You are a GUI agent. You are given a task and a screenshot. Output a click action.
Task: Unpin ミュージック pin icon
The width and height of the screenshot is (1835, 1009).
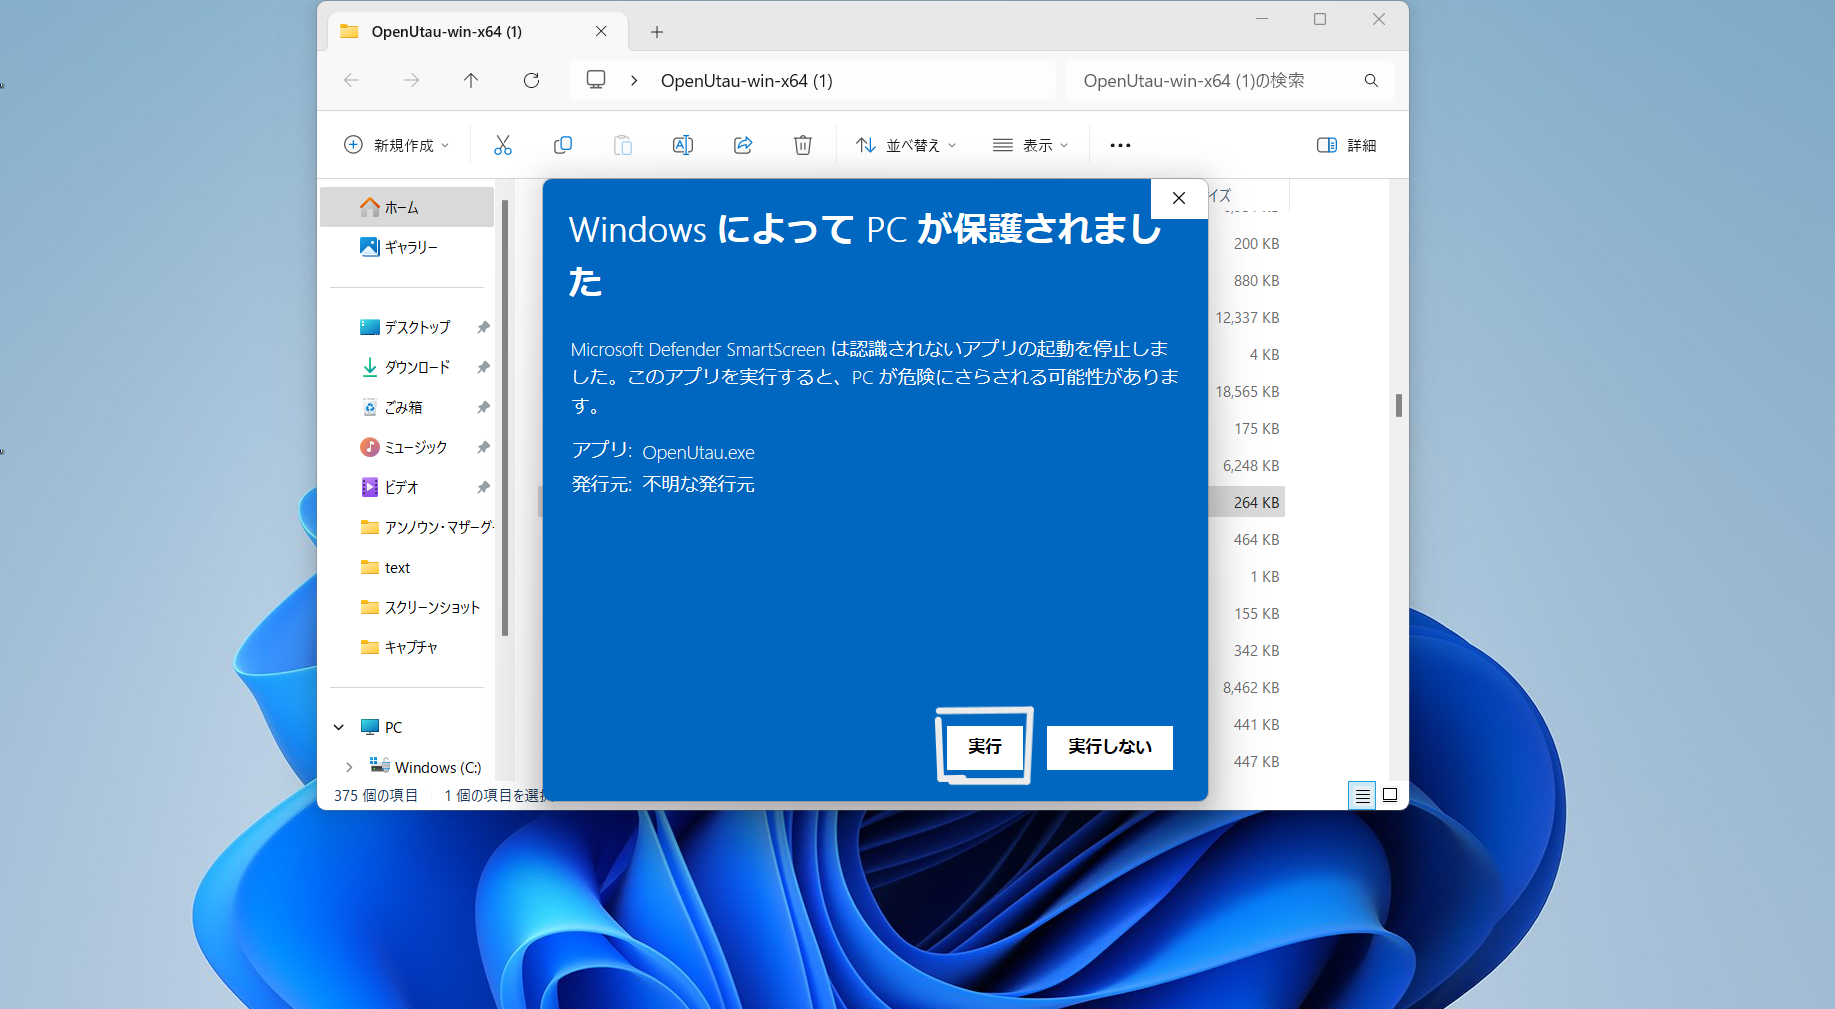pos(483,447)
